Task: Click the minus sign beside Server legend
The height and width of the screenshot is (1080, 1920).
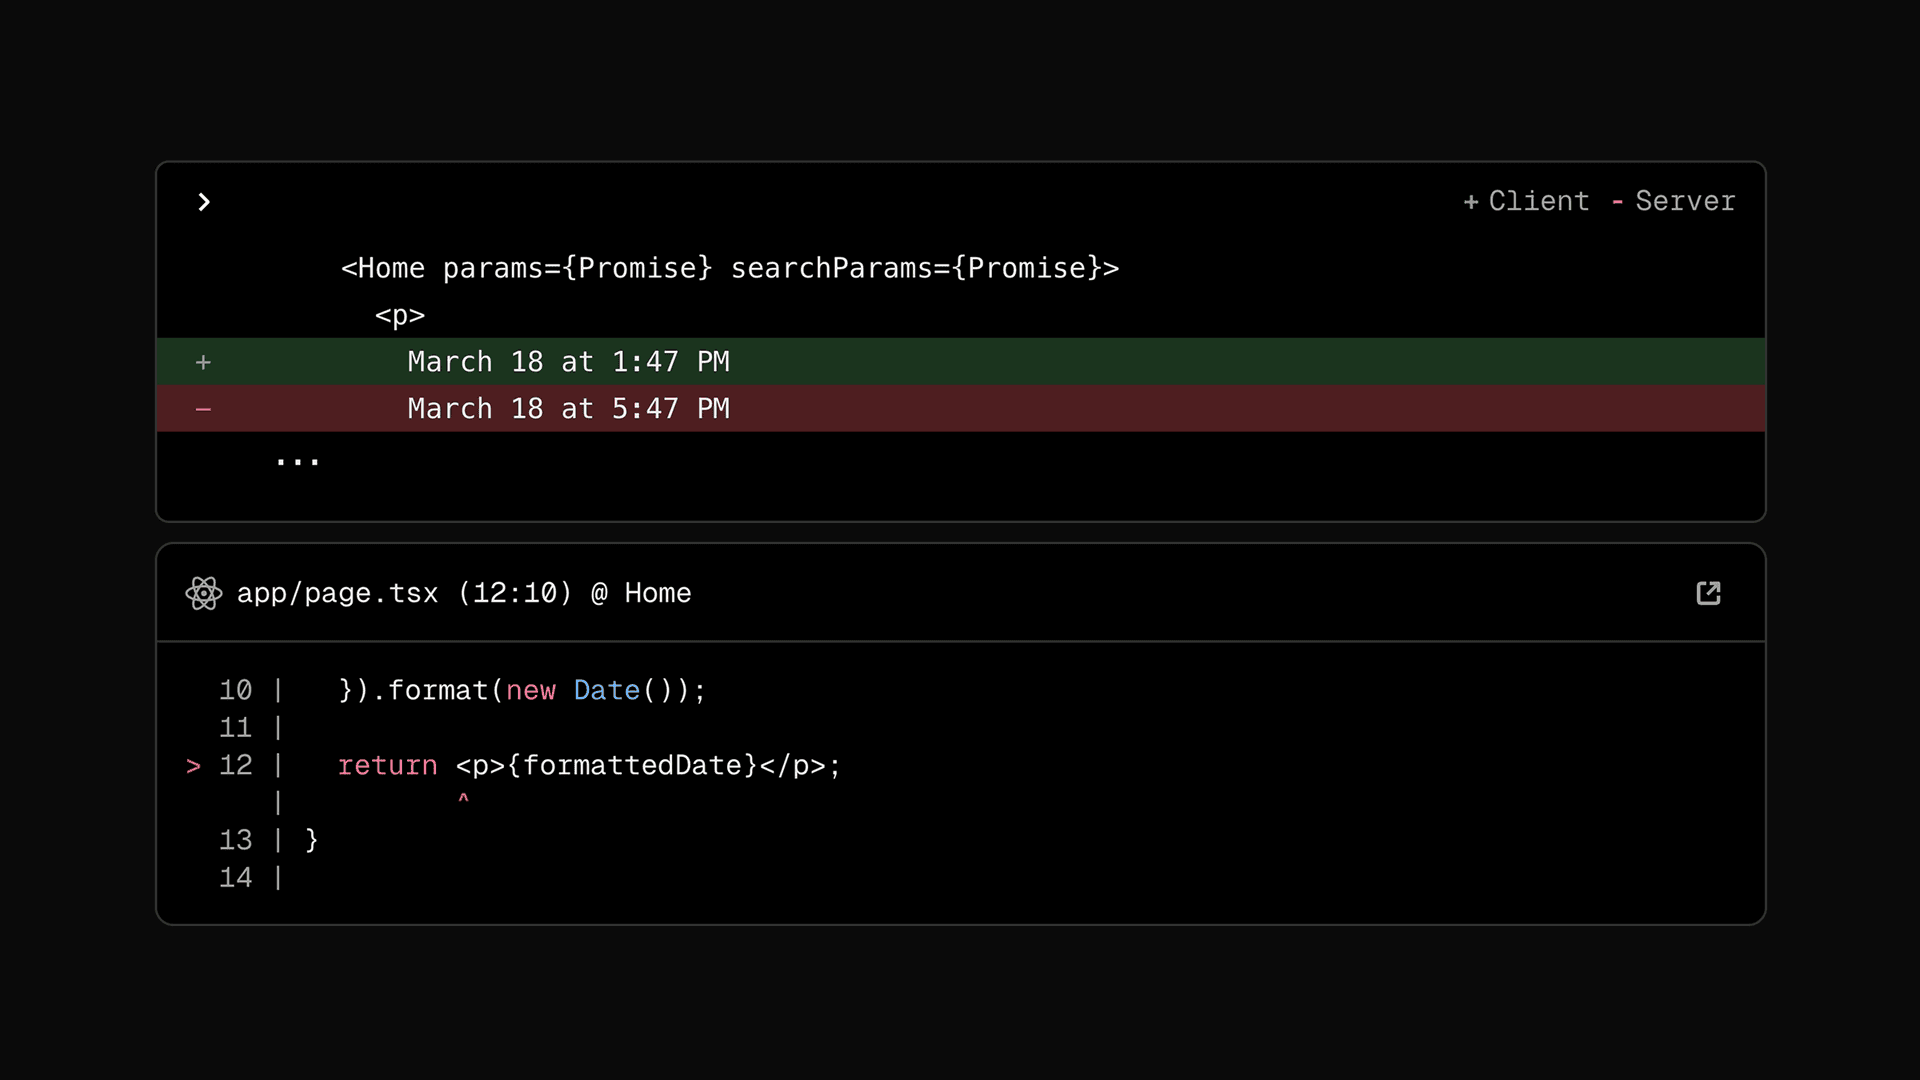Action: (x=1617, y=202)
